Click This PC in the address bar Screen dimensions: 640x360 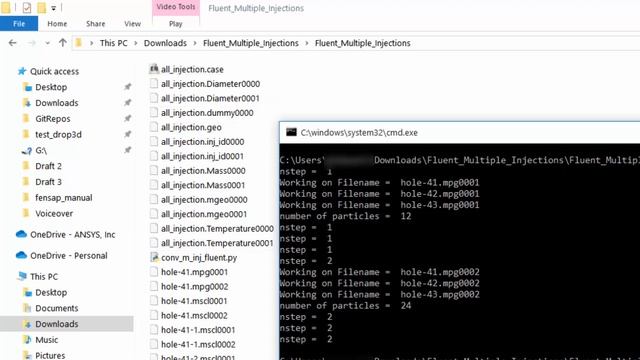[x=113, y=43]
